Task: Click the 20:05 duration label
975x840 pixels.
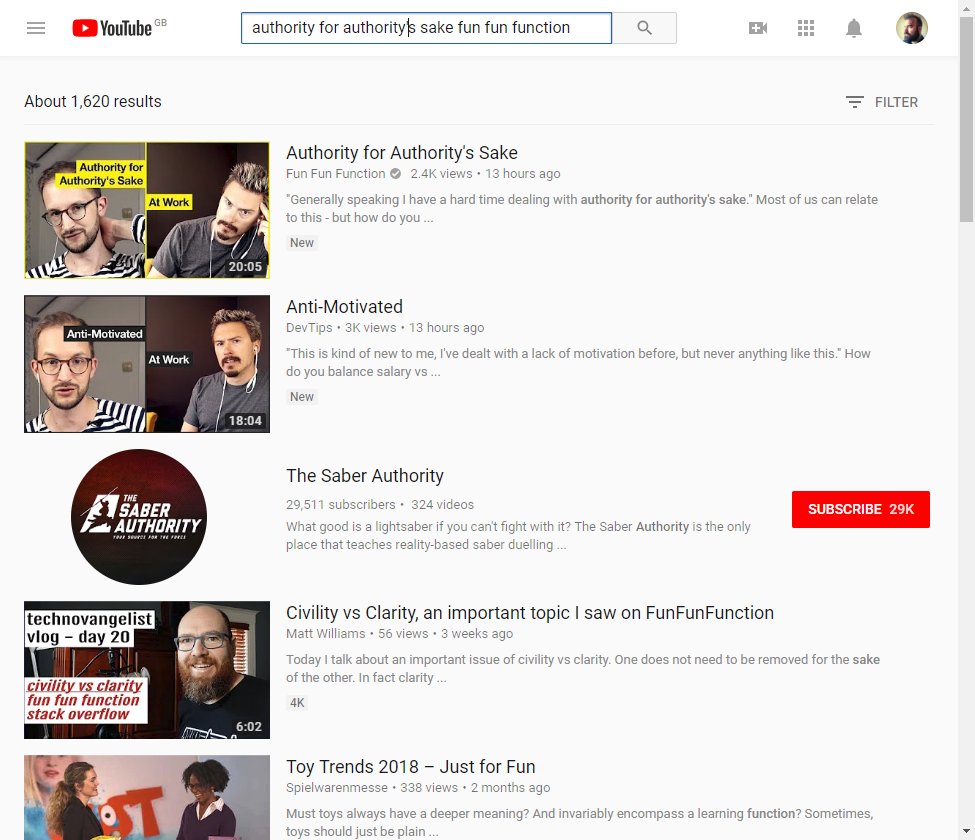Action: pyautogui.click(x=245, y=267)
